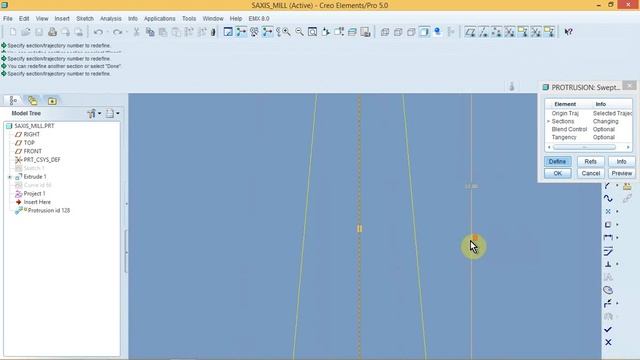Click the Open file folder icon
This screenshot has width=640, height=360.
[x=26, y=32]
